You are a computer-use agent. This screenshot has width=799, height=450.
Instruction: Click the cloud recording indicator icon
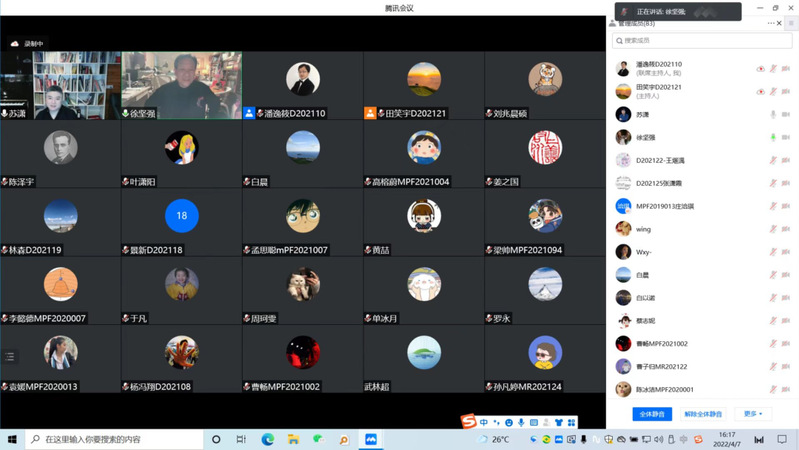[15, 44]
